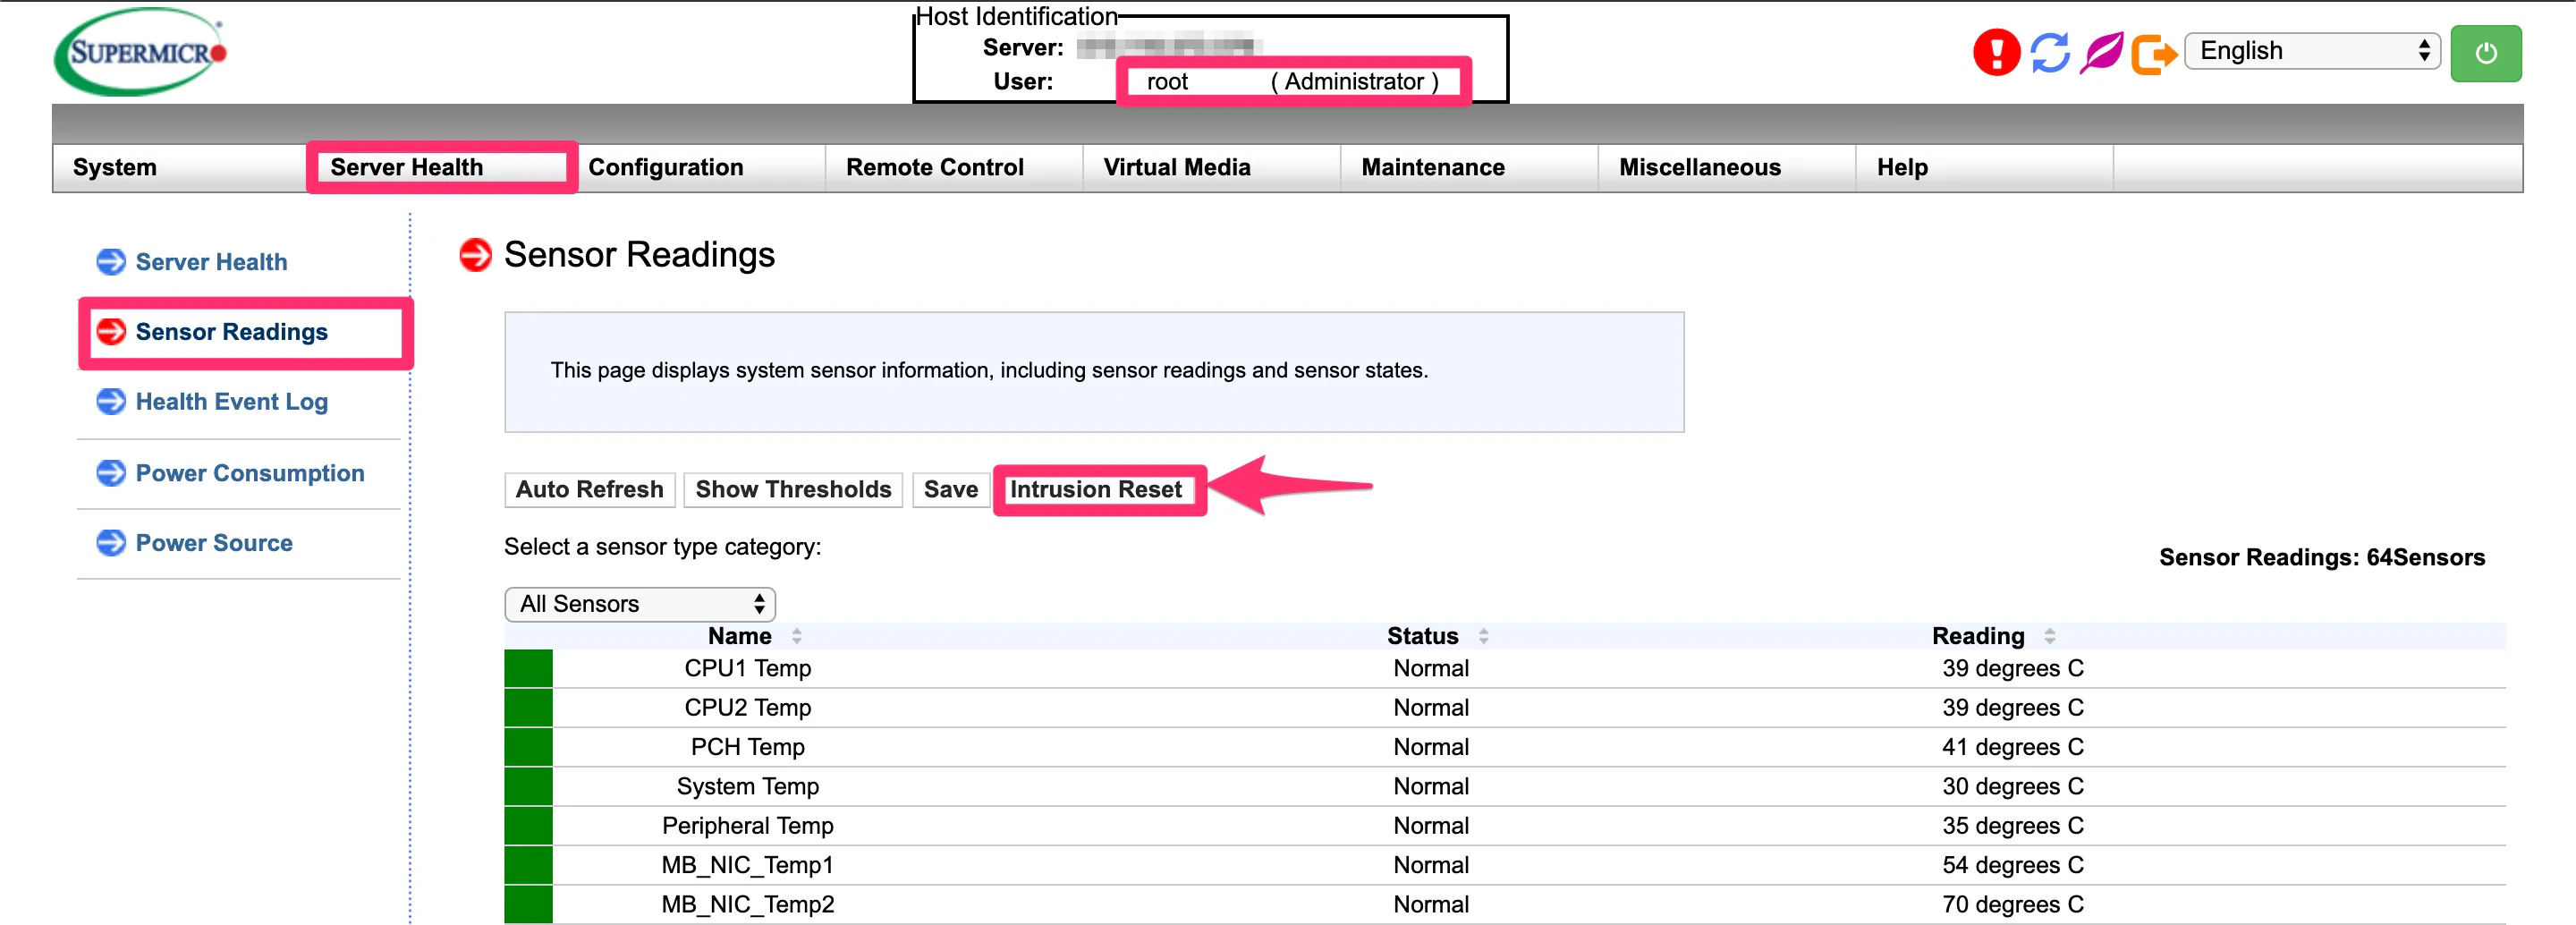This screenshot has width=2576, height=925.
Task: Open the Power Consumption sidebar link
Action: coord(250,472)
